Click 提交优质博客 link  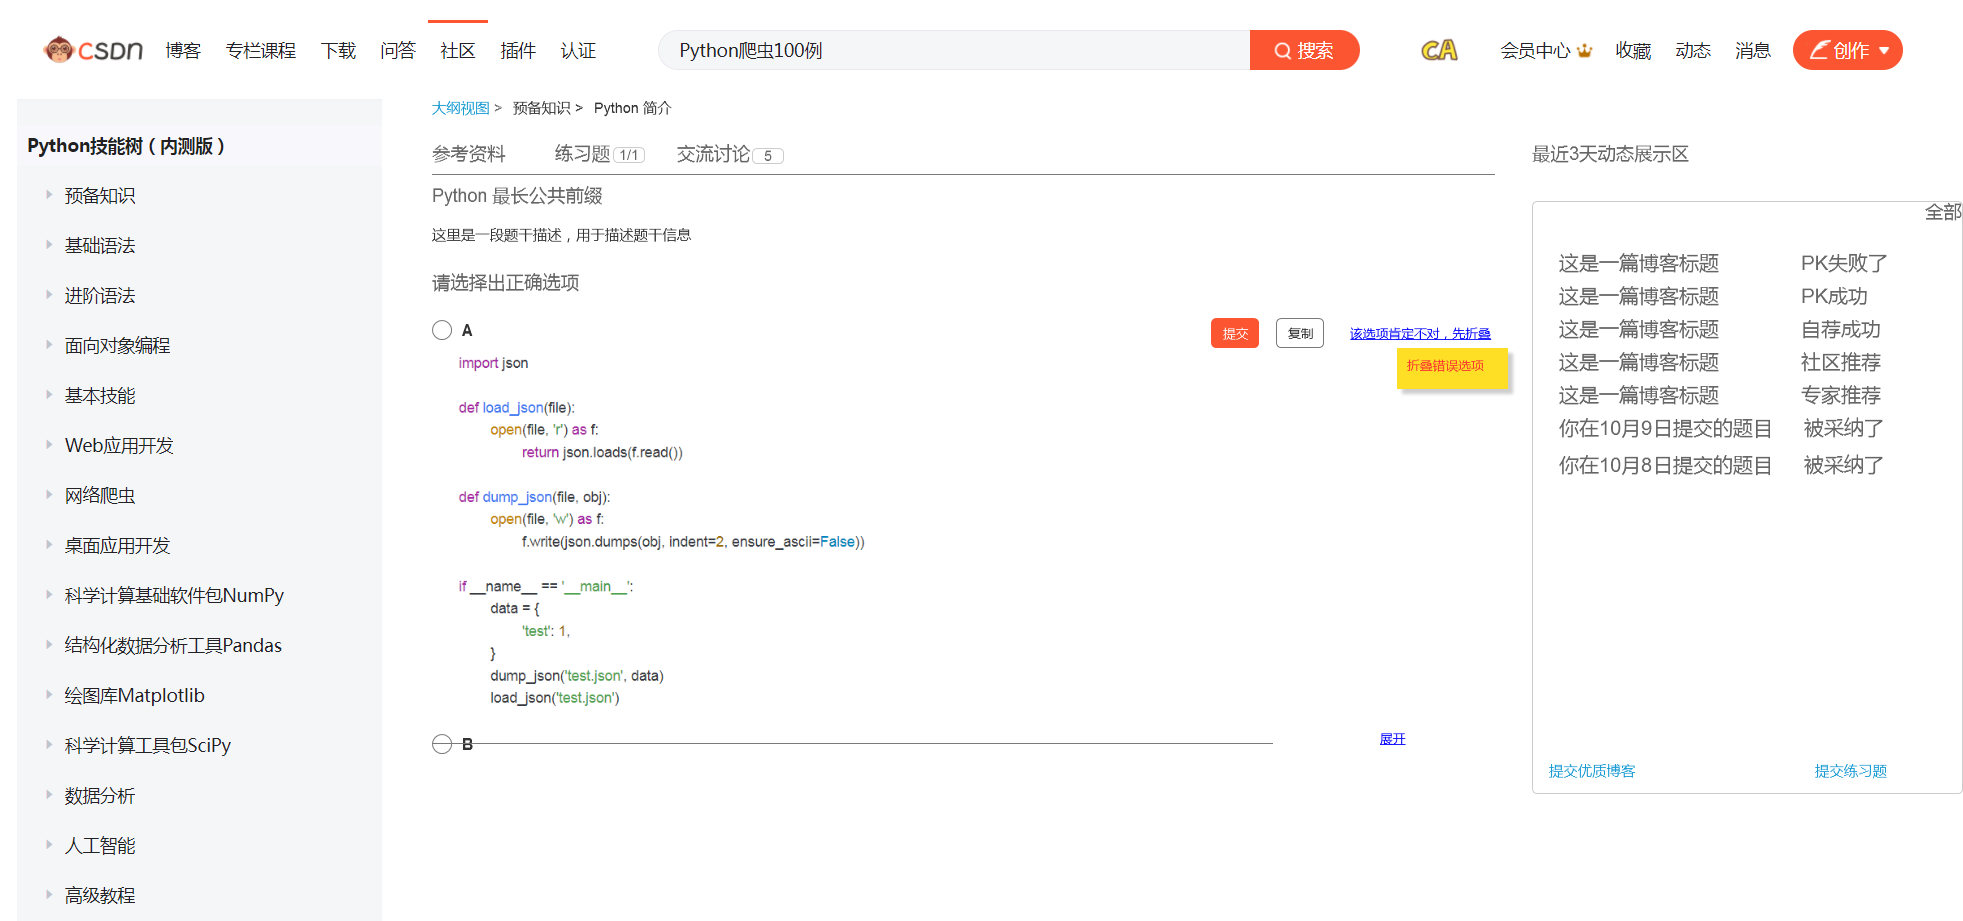point(1592,771)
